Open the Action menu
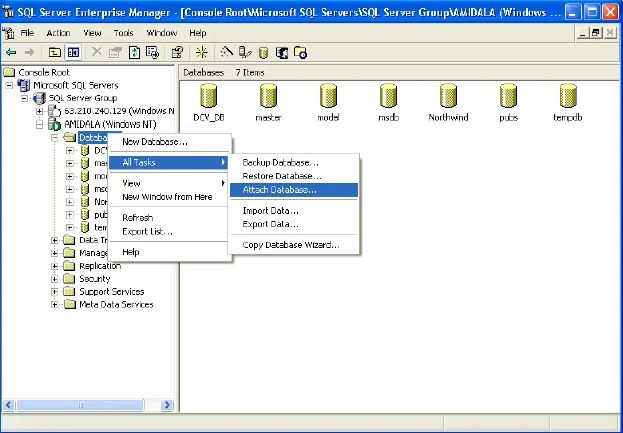 (58, 33)
